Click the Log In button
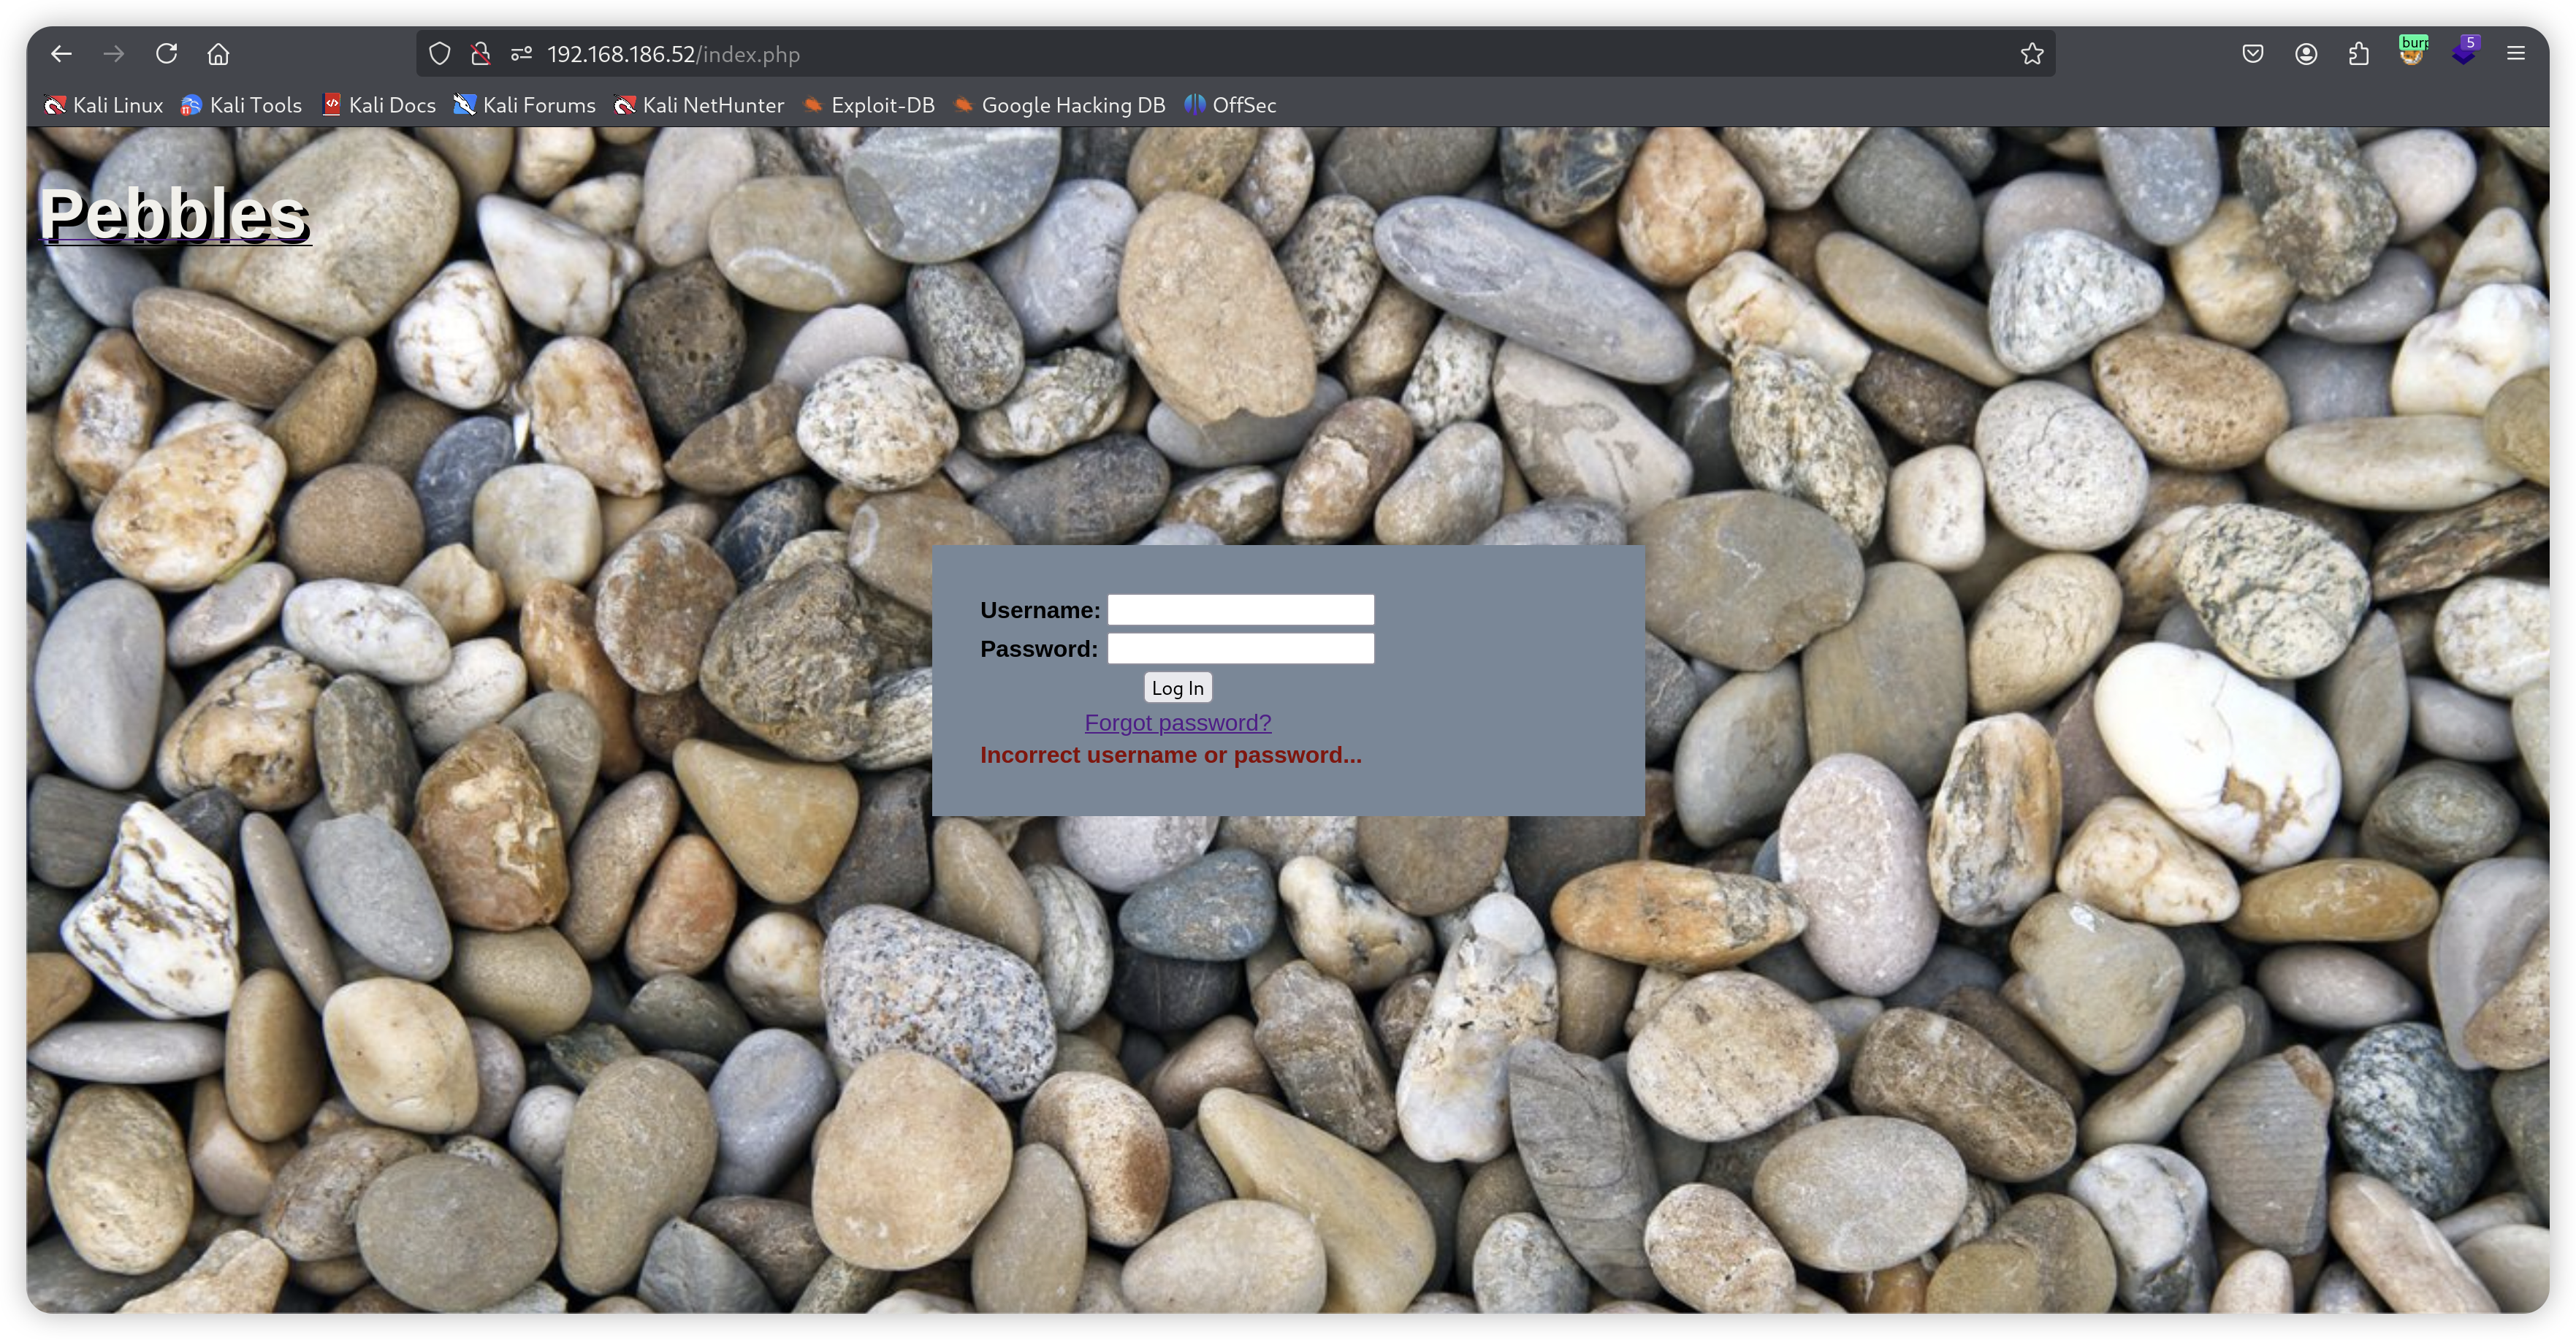The height and width of the screenshot is (1340, 2576). (1177, 688)
